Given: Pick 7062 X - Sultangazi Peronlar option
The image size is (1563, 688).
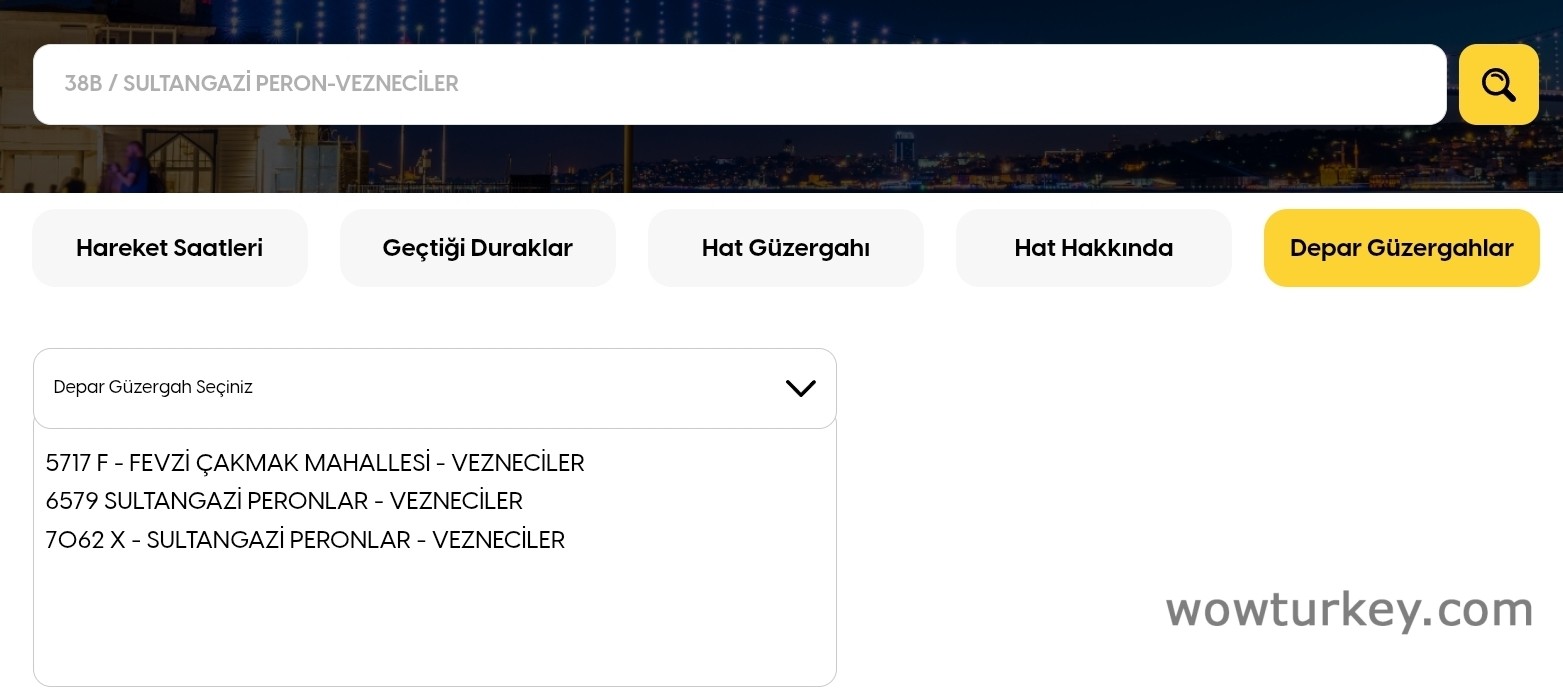Looking at the screenshot, I should click(x=305, y=540).
